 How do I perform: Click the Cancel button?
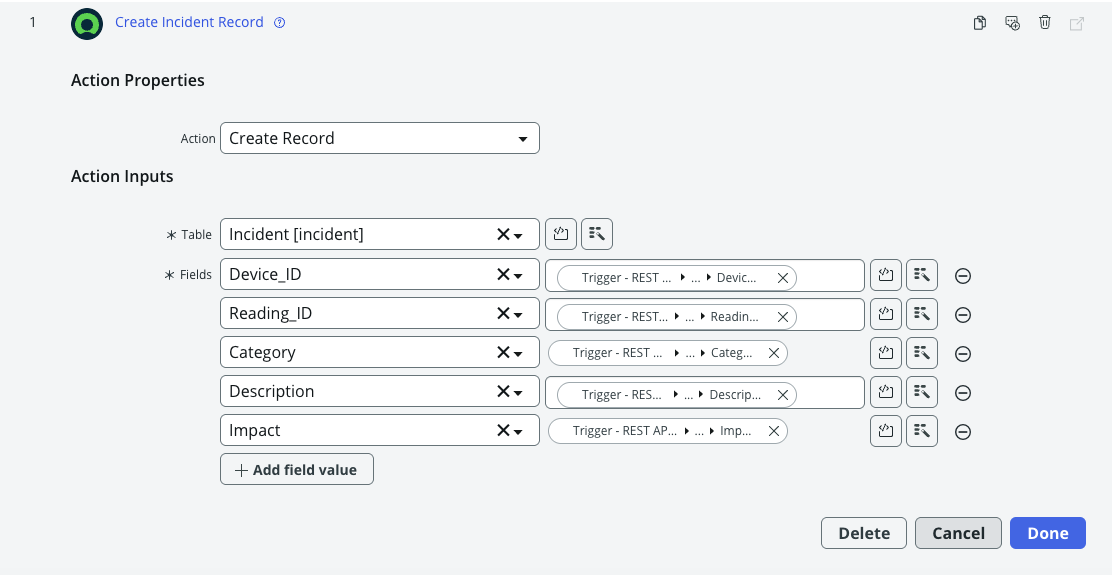[958, 533]
